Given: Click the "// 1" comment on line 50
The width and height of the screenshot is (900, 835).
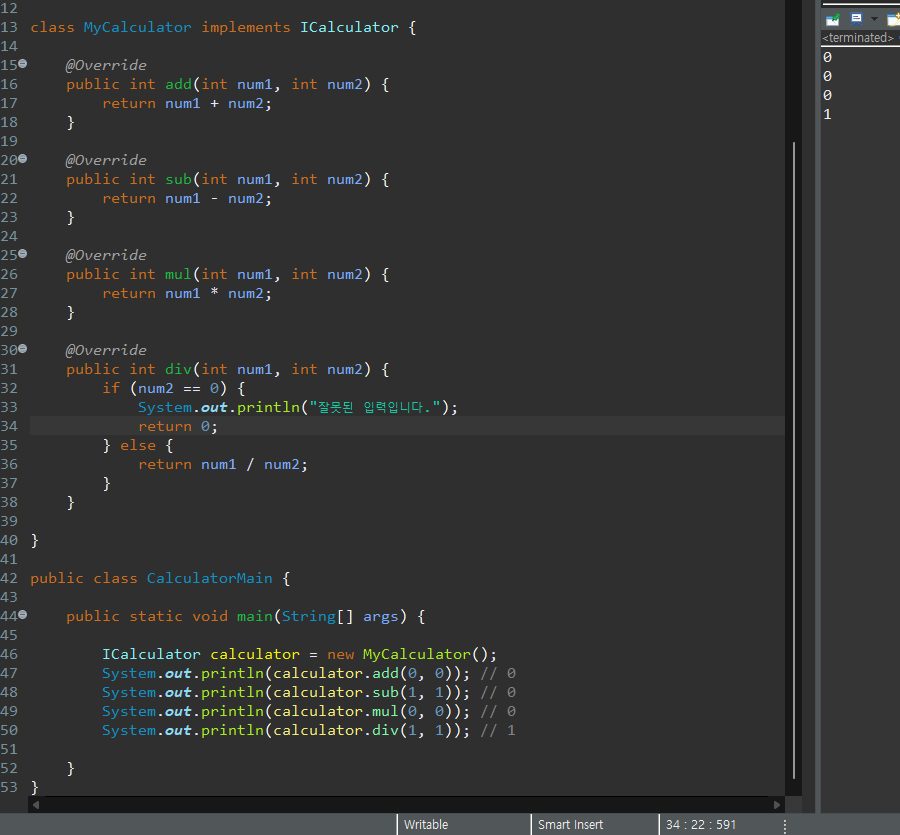Looking at the screenshot, I should coord(498,730).
